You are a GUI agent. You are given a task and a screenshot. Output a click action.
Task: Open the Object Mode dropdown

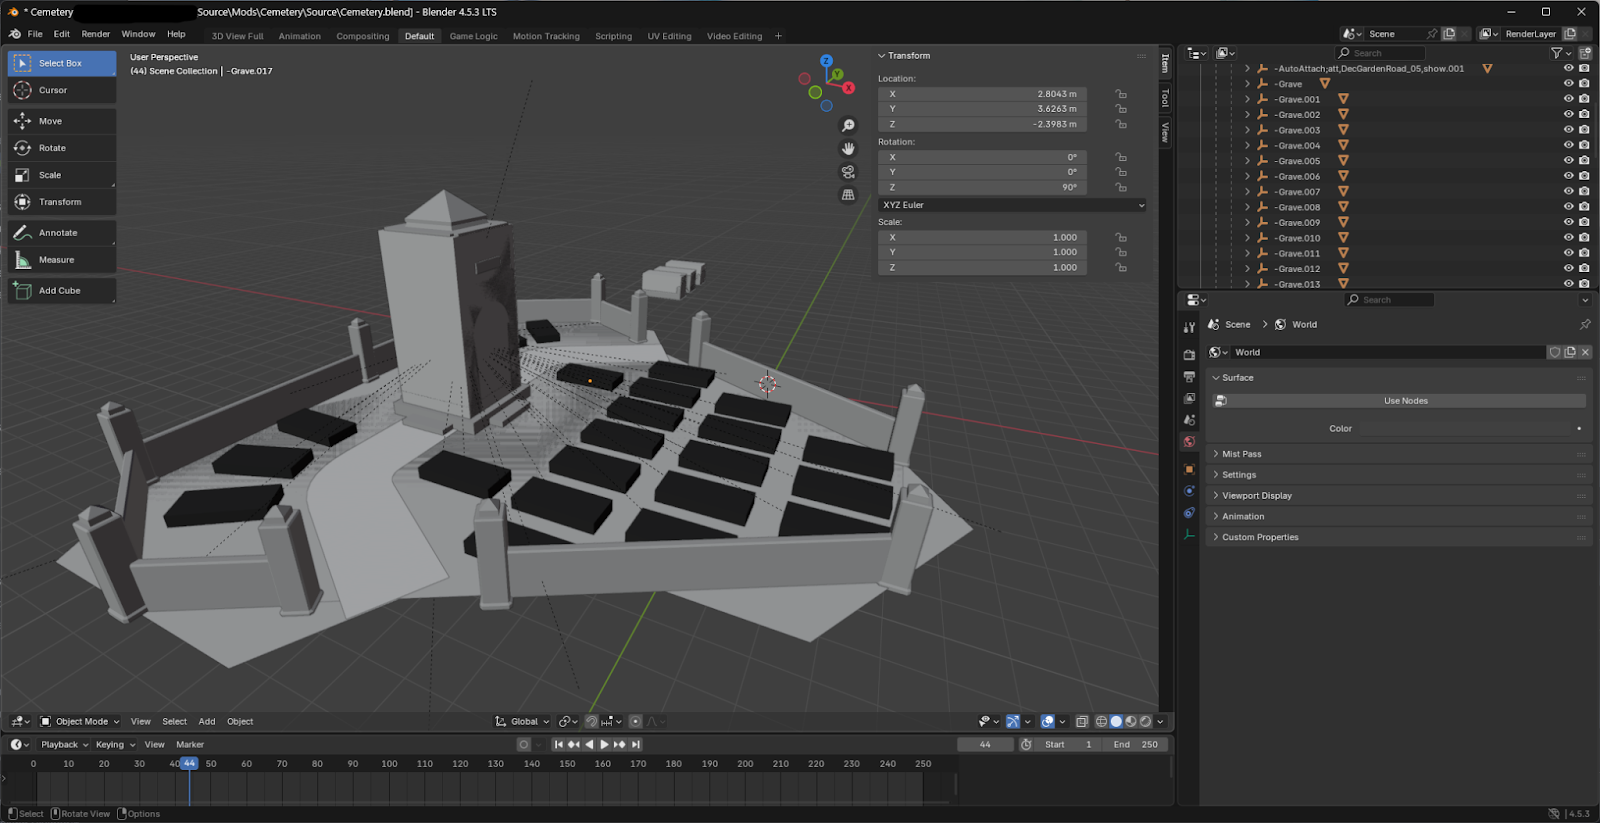(x=80, y=721)
